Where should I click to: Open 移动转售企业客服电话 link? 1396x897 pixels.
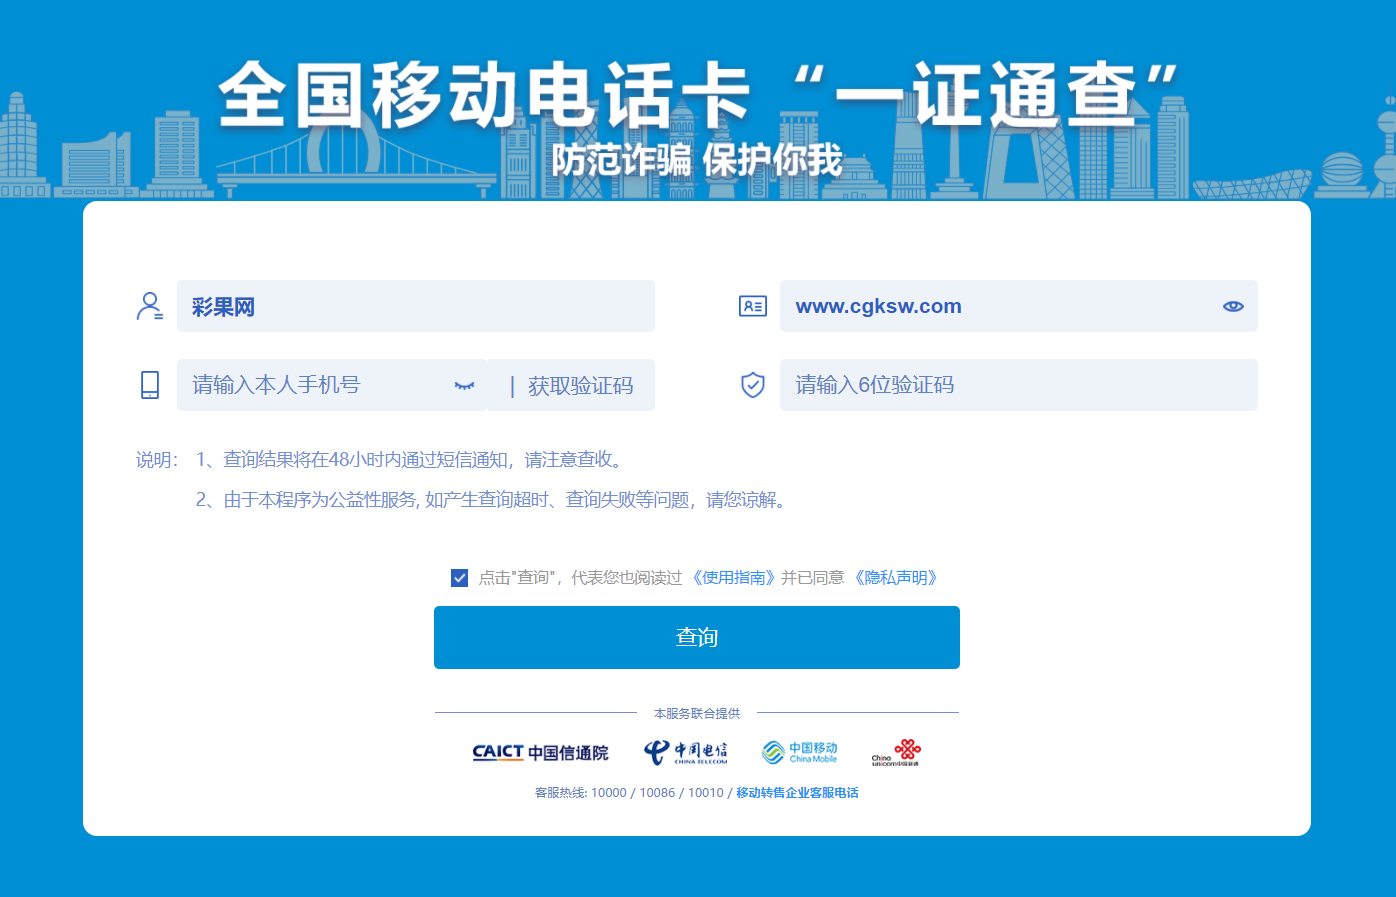pos(797,793)
